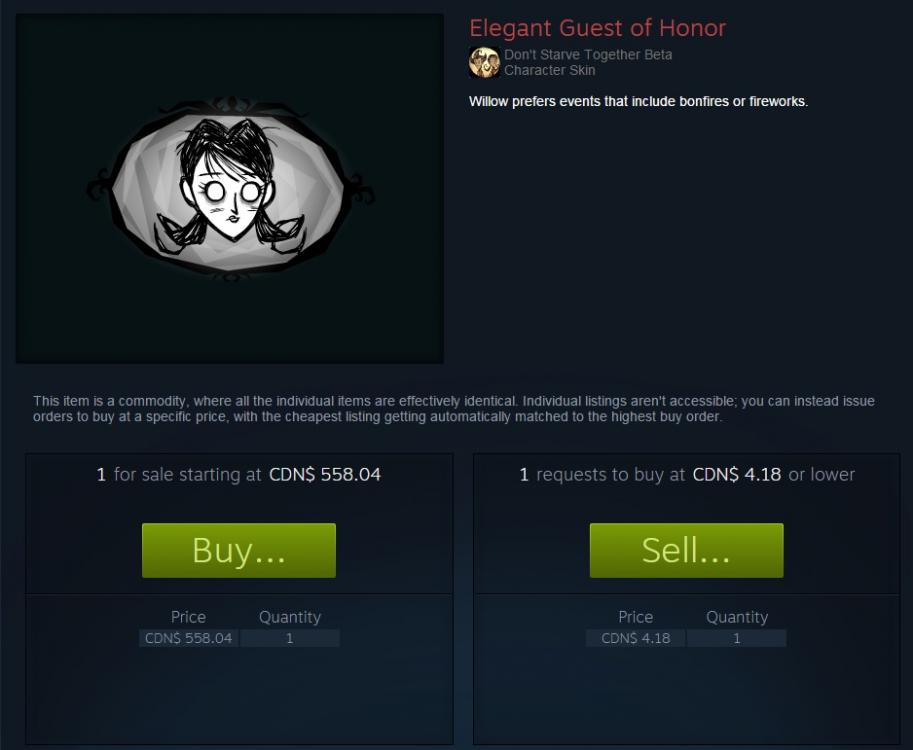The width and height of the screenshot is (913, 750).
Task: Click the Quantity header under the Sell button
Action: [x=737, y=617]
